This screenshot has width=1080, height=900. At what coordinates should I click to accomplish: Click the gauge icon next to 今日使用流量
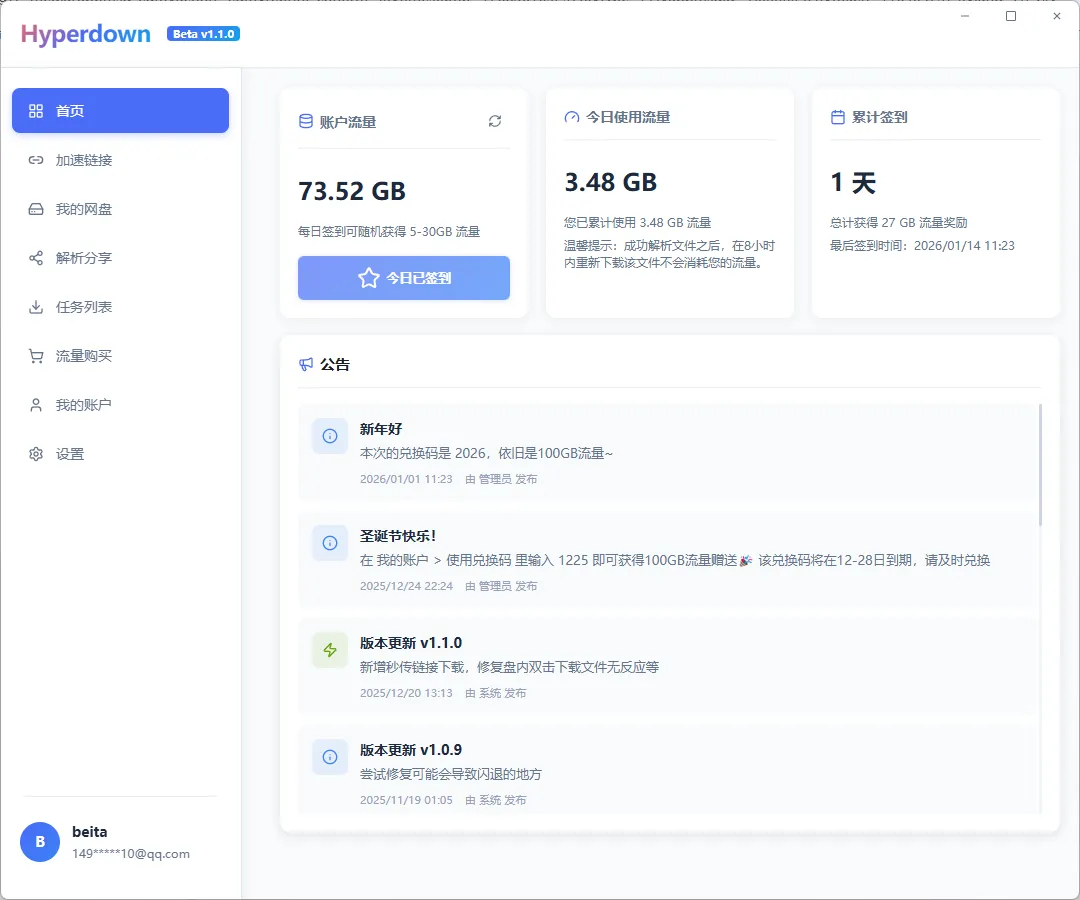(x=572, y=117)
